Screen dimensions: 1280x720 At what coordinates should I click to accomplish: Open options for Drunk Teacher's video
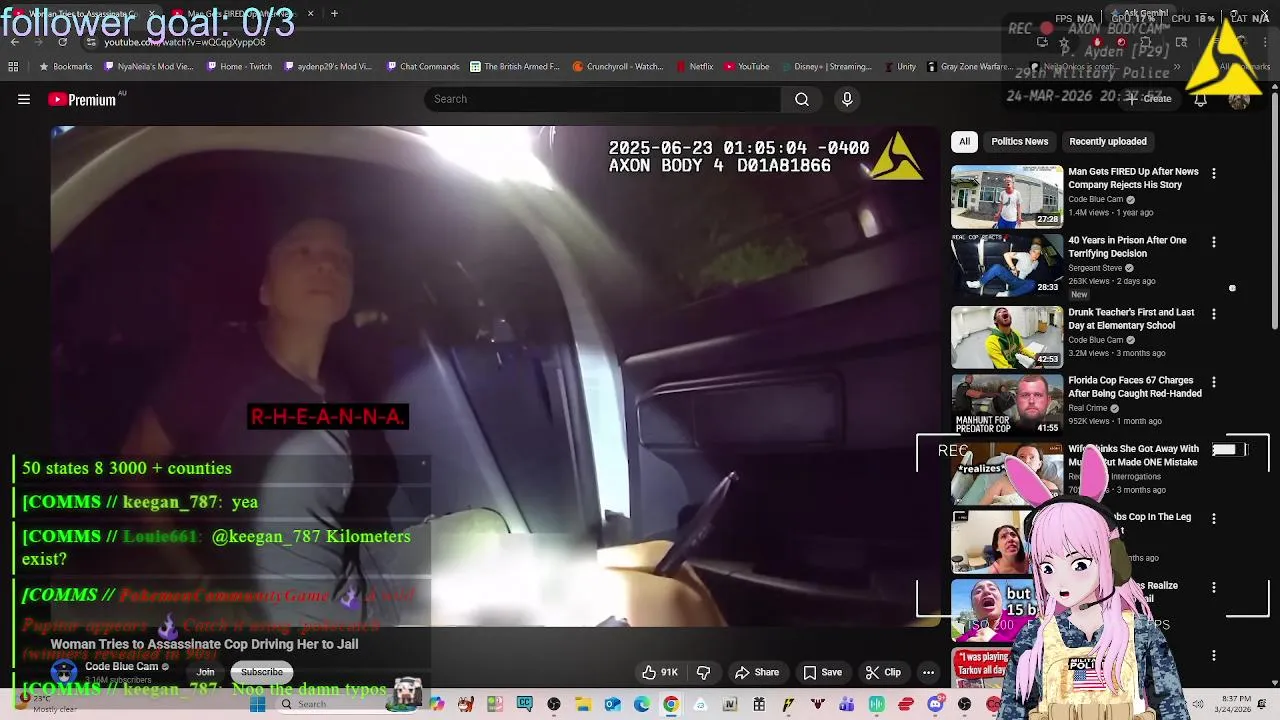[x=1214, y=314]
